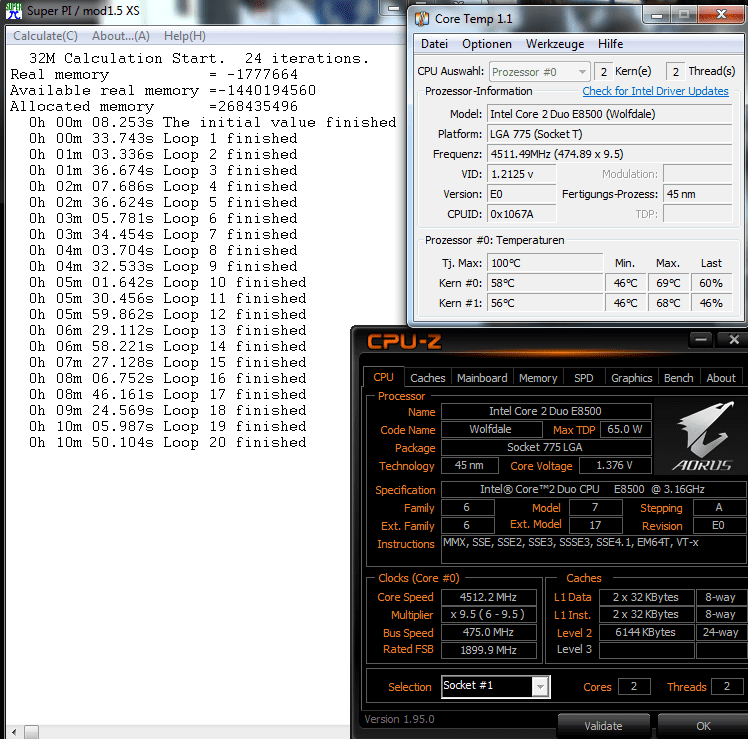Click the Multiplier value x 9.5 (6 - 9.5)

click(488, 614)
